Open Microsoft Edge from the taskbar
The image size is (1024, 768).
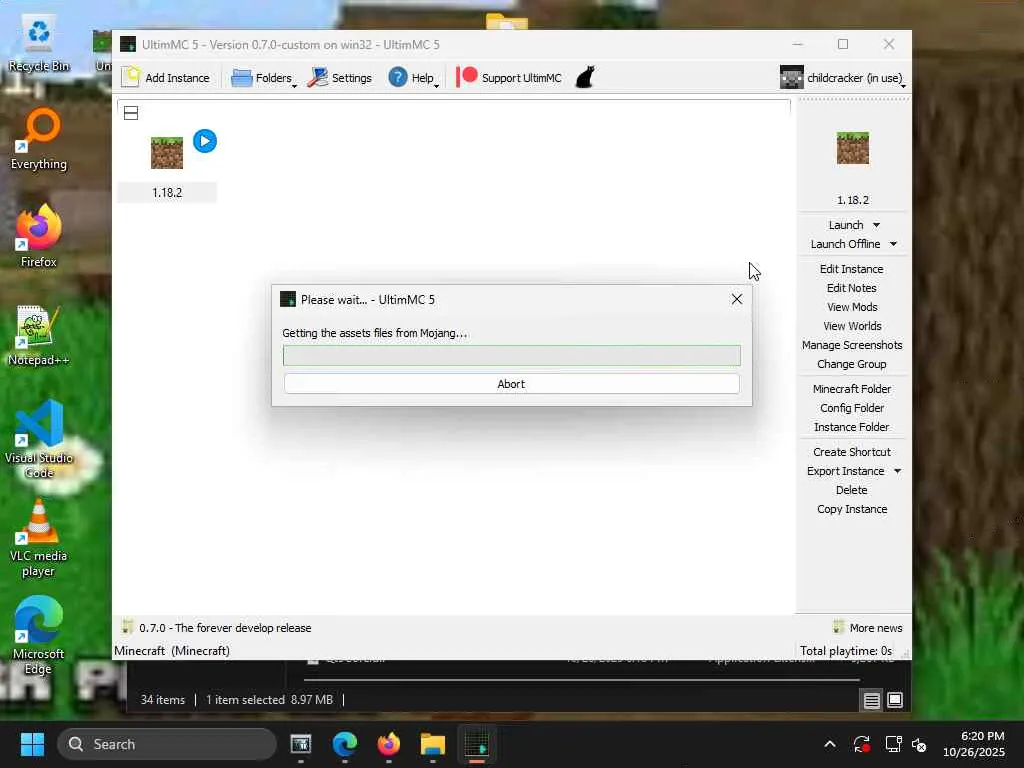point(345,744)
